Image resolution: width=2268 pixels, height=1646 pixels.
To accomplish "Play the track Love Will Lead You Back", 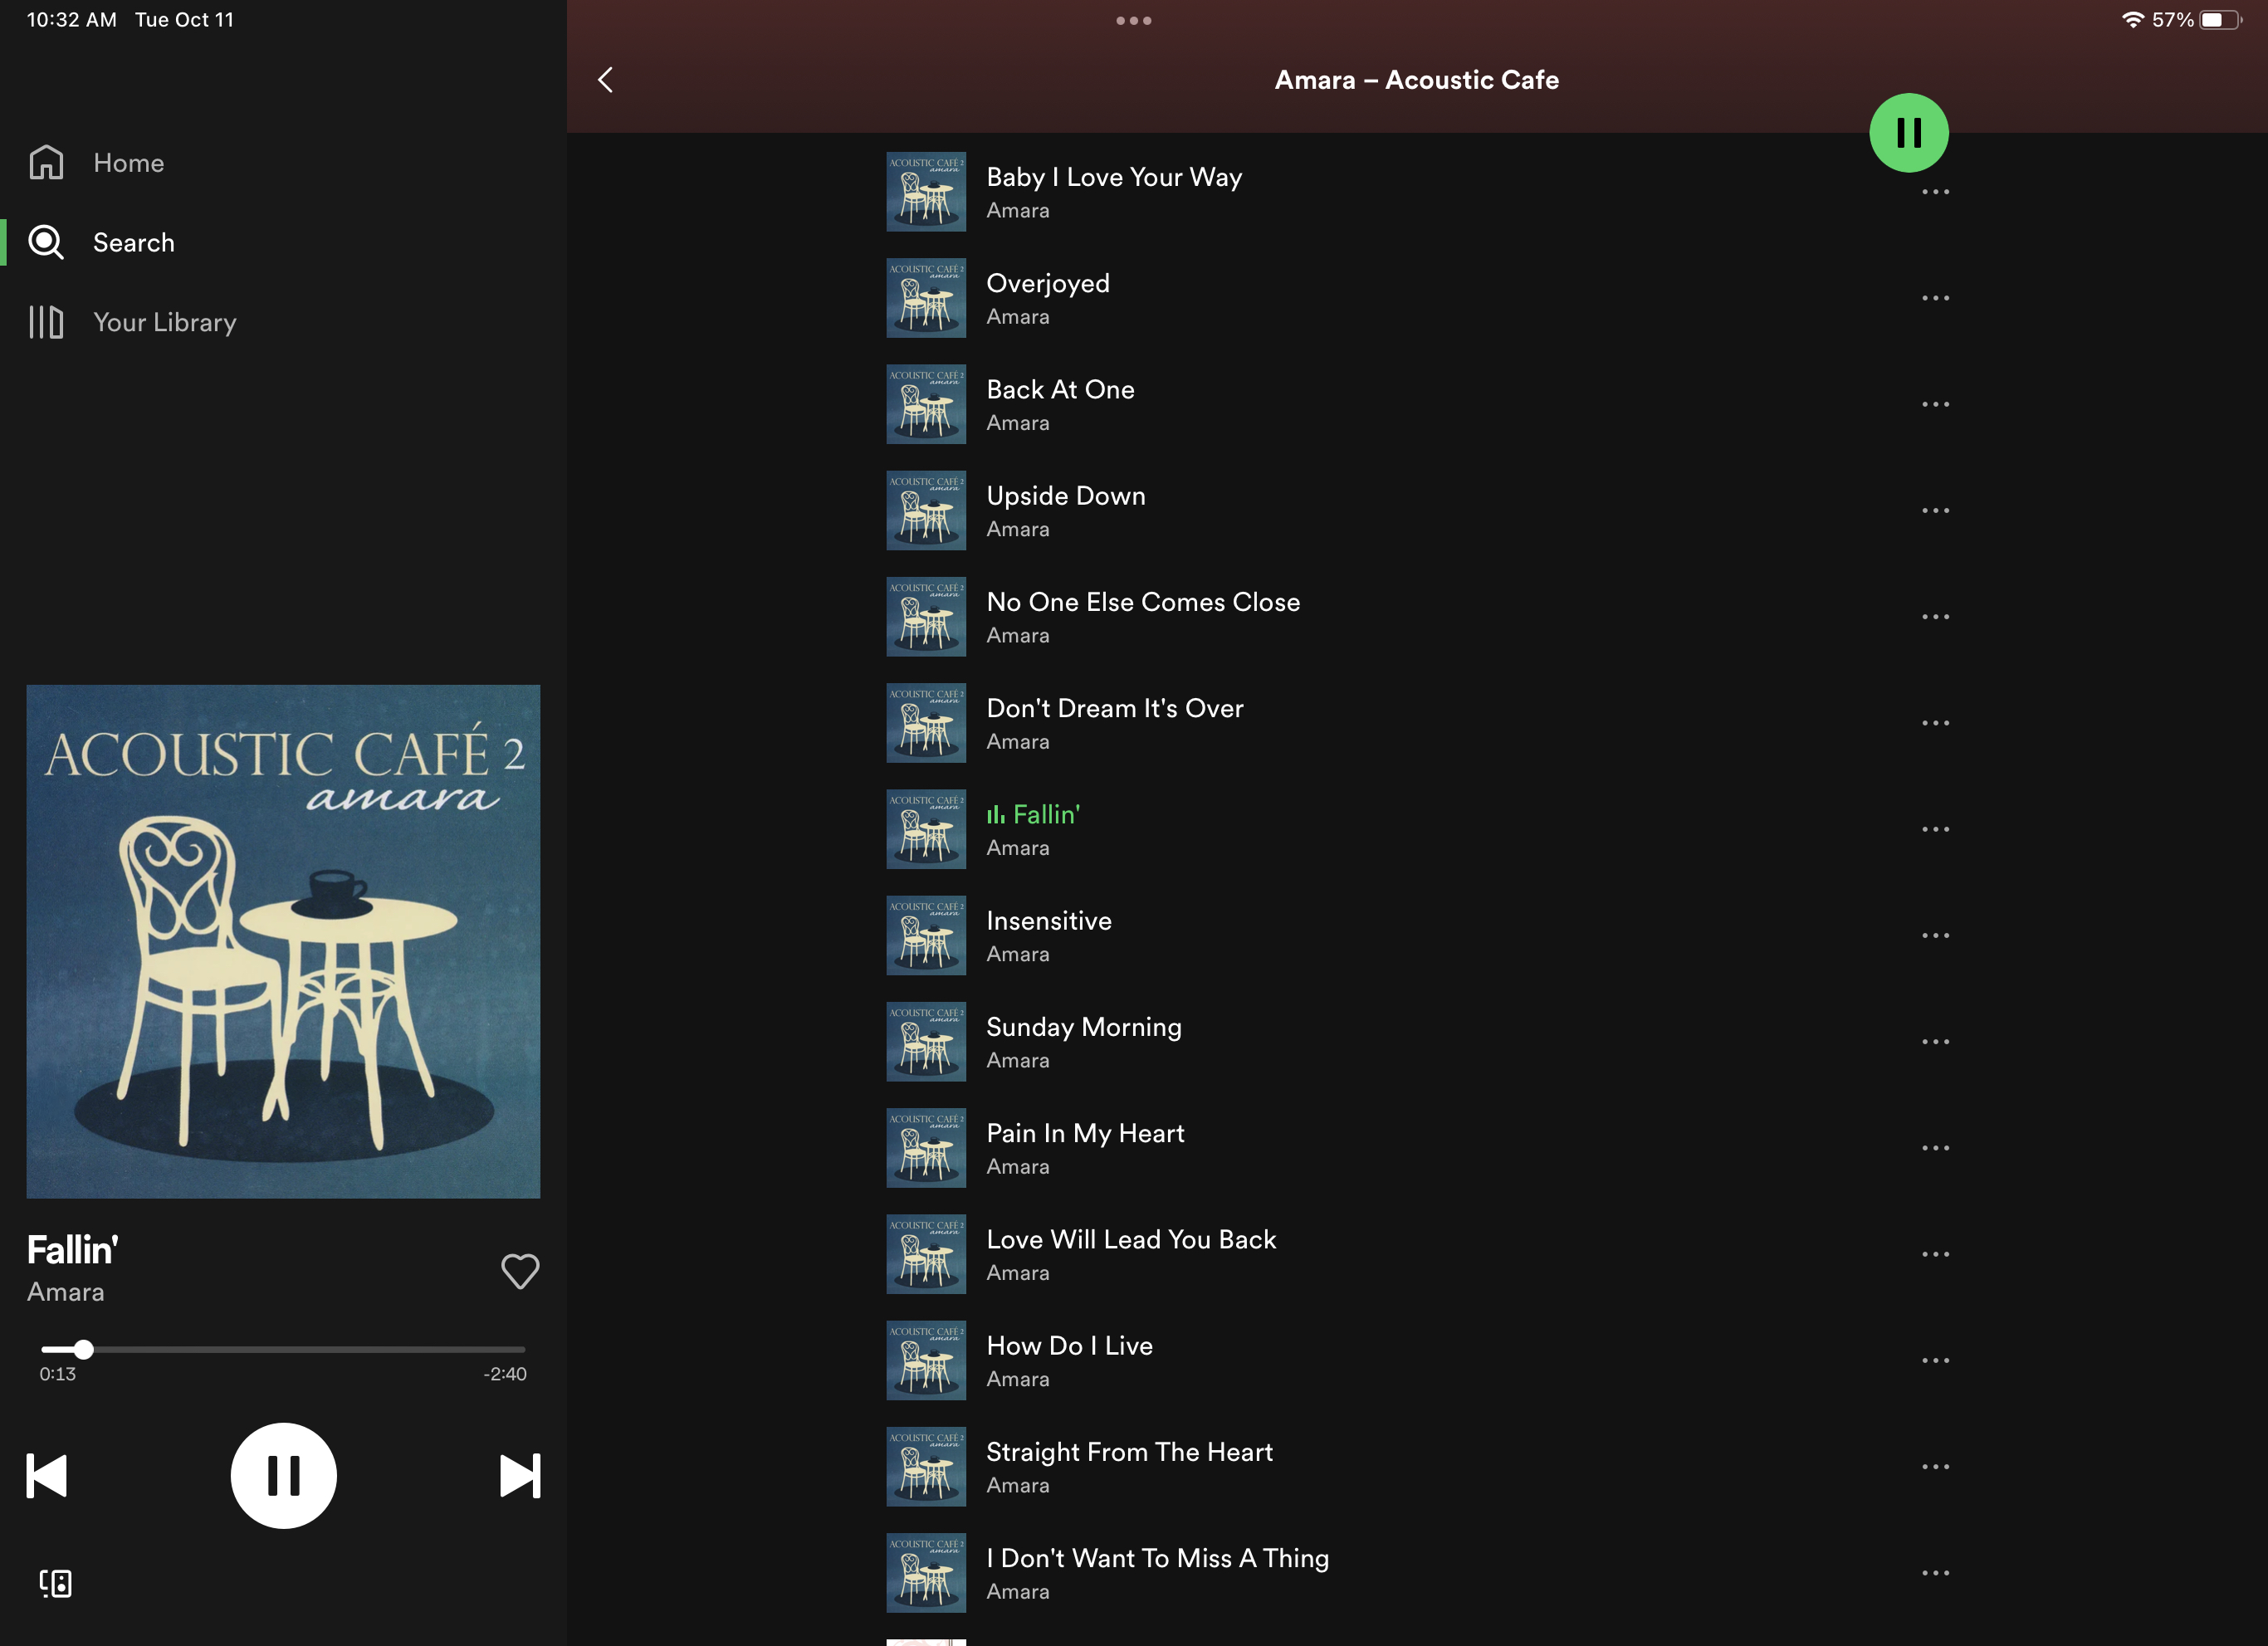I will coord(1417,1254).
